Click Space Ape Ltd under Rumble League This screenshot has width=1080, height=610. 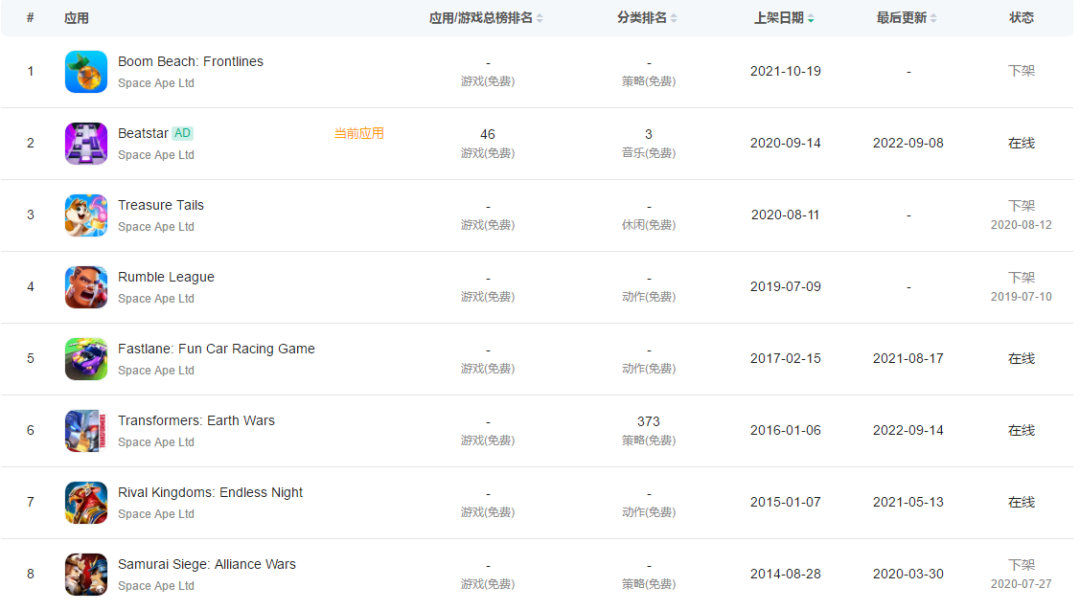coord(156,299)
